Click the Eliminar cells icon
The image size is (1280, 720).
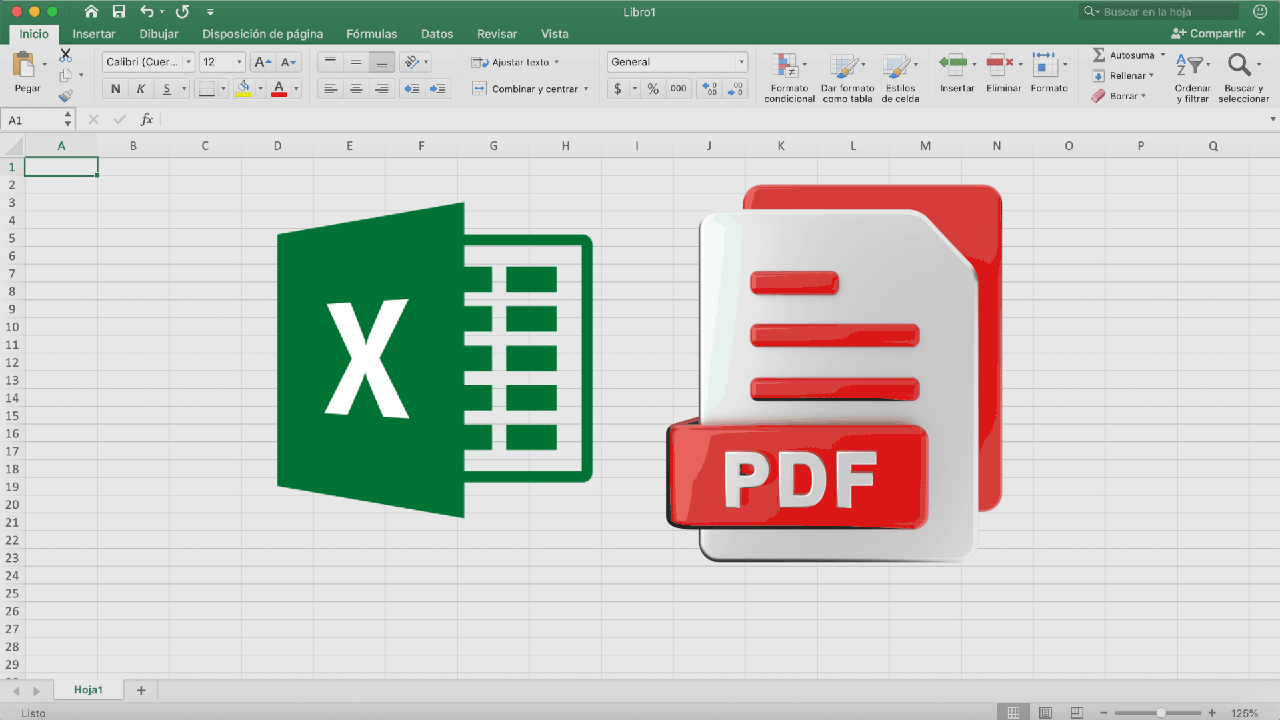[x=999, y=64]
